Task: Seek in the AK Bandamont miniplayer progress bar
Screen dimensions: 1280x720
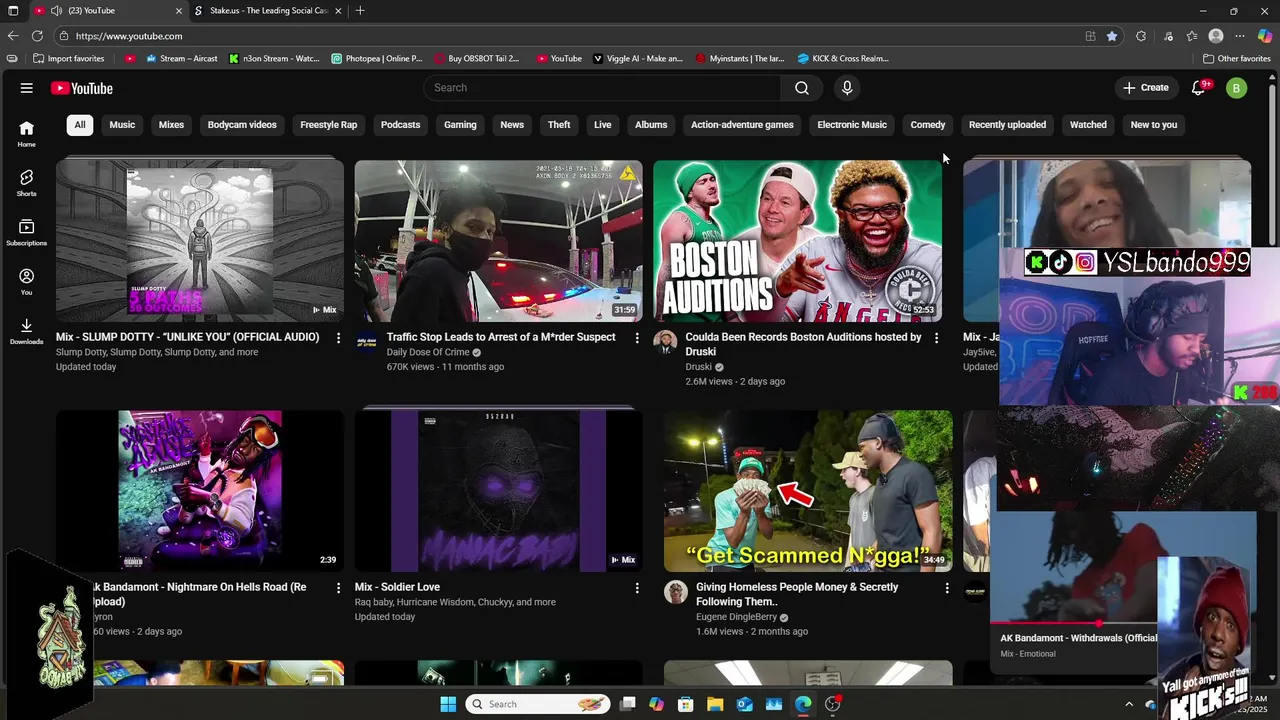Action: 1074,623
